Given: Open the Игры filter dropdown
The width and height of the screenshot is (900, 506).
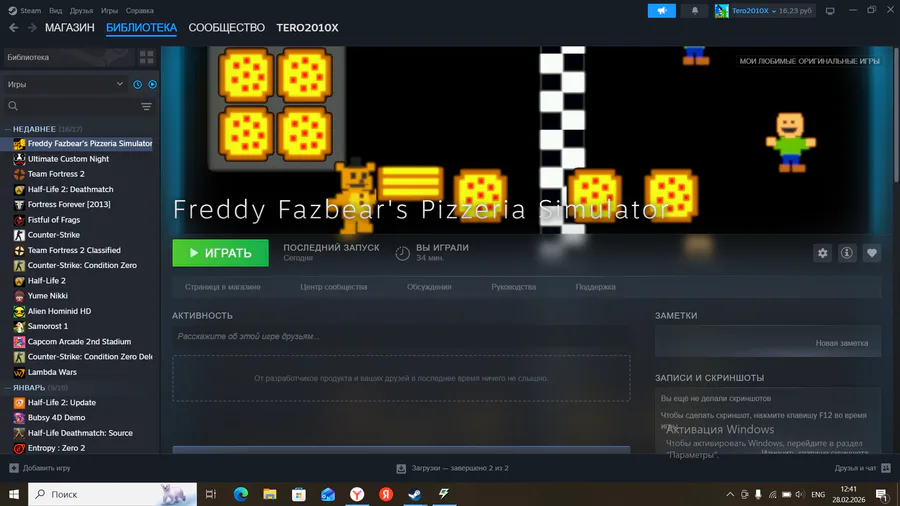Looking at the screenshot, I should [64, 84].
